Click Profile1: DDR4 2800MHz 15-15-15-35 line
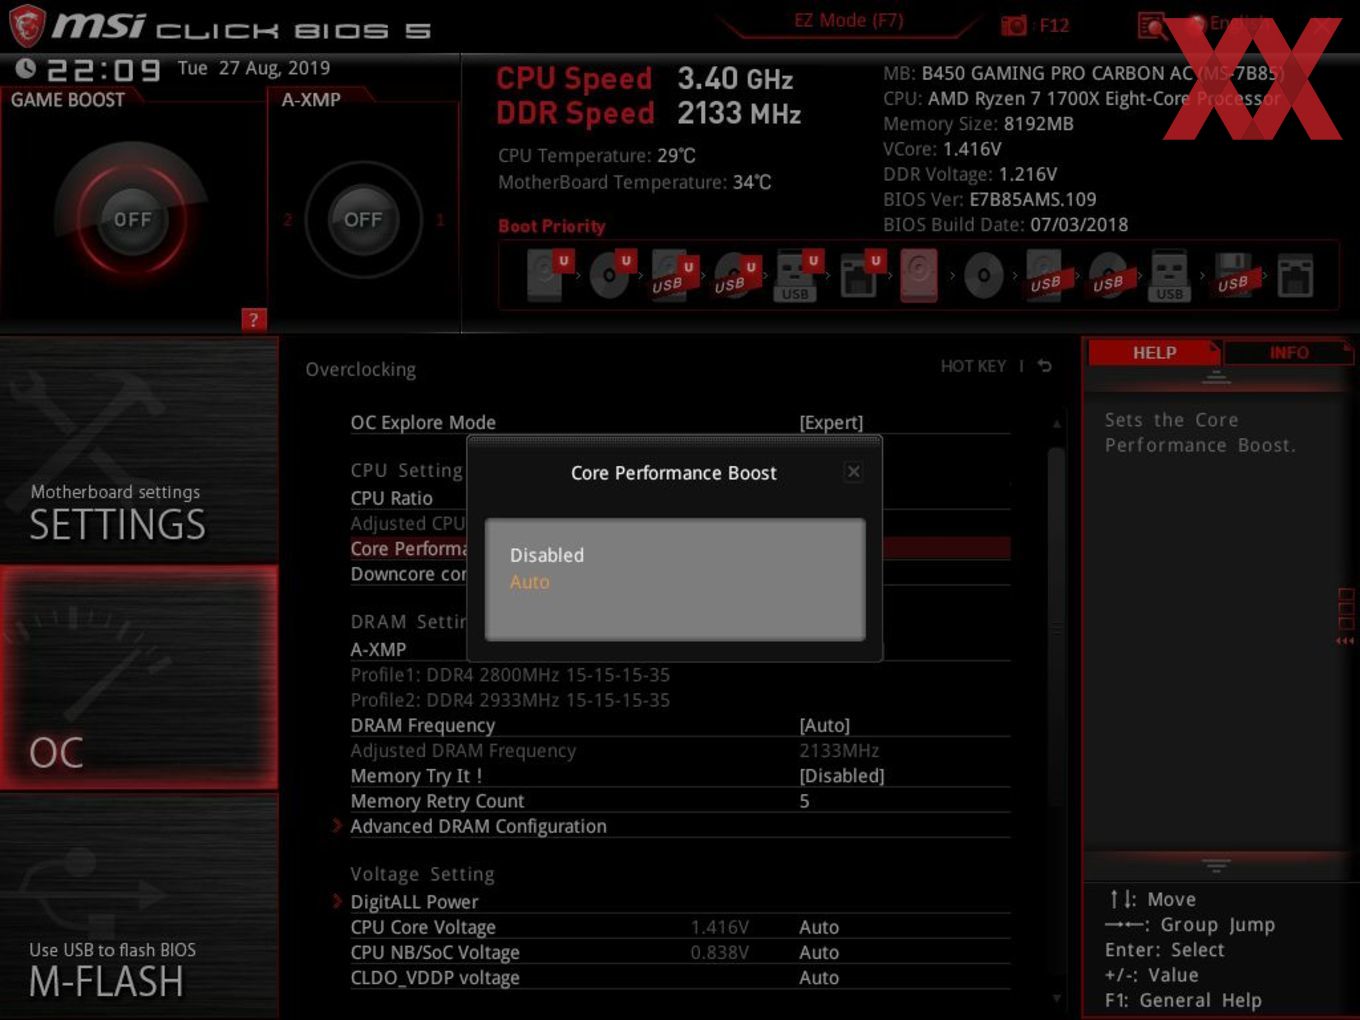 (510, 675)
